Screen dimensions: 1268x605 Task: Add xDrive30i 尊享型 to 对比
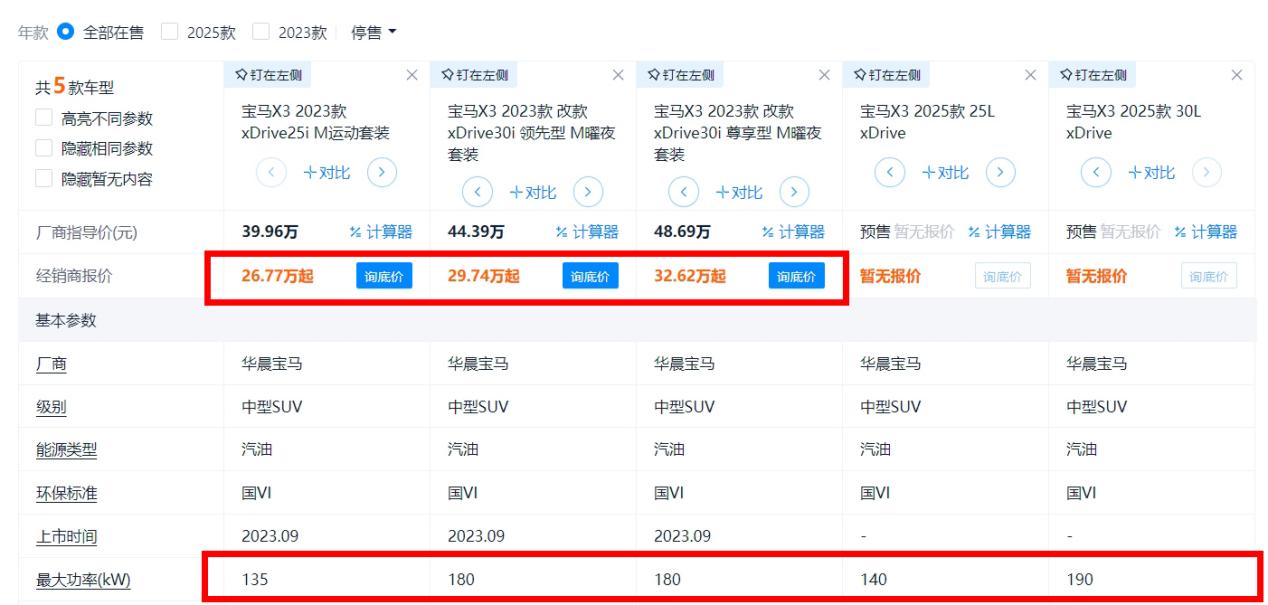coord(737,193)
